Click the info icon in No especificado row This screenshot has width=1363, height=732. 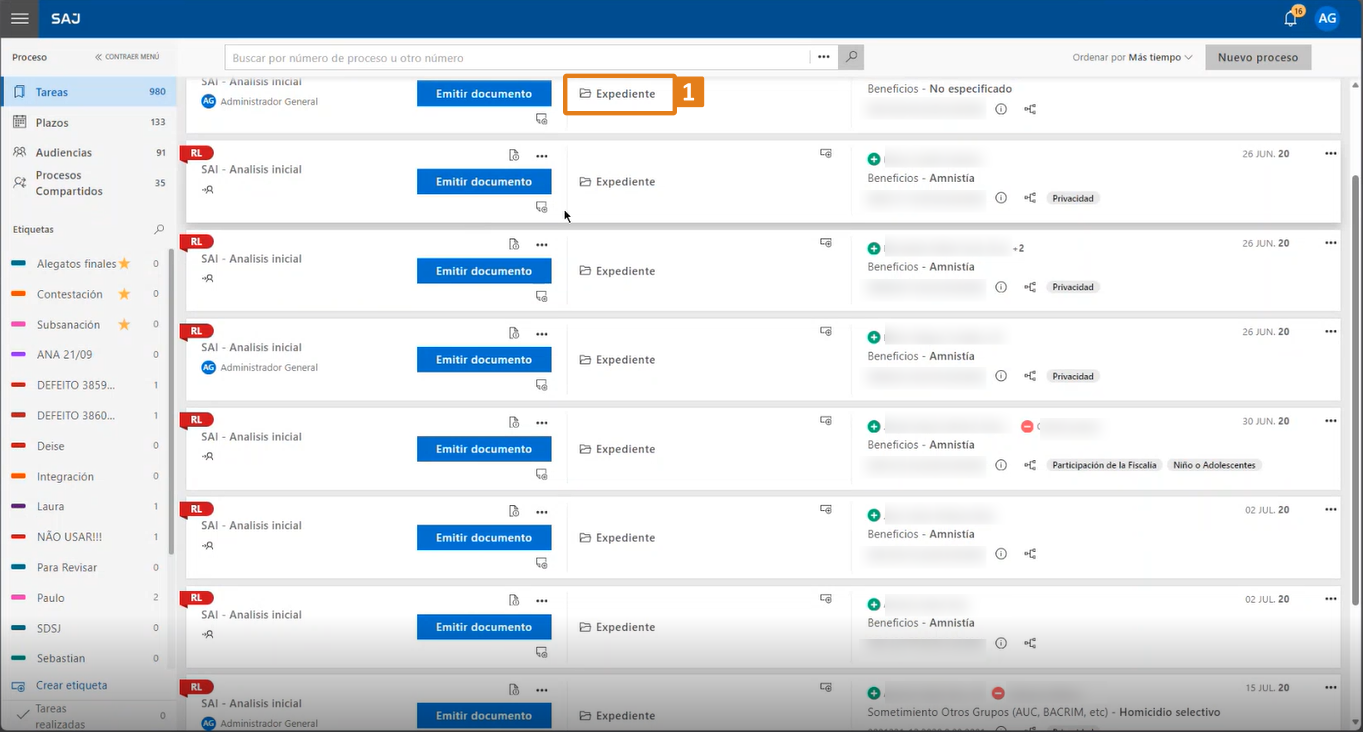(x=1001, y=109)
